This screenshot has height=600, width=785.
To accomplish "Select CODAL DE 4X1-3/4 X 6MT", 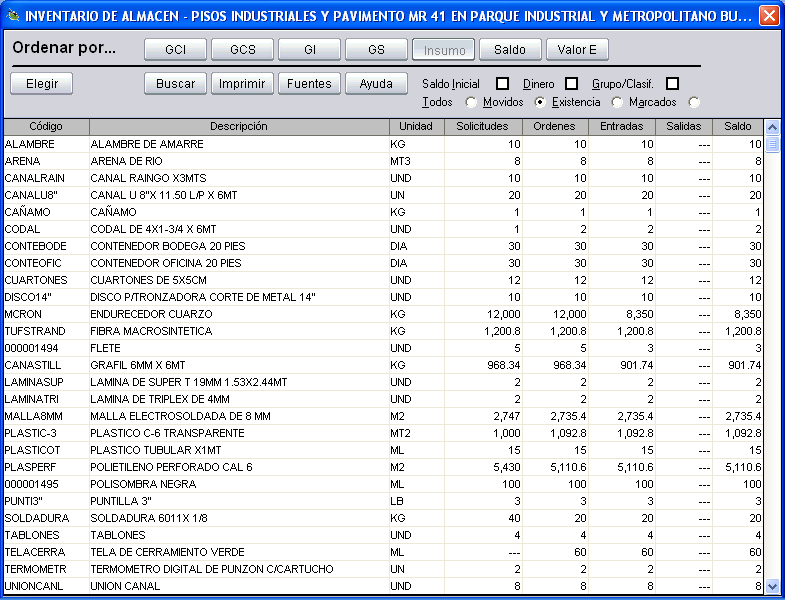I will [153, 229].
